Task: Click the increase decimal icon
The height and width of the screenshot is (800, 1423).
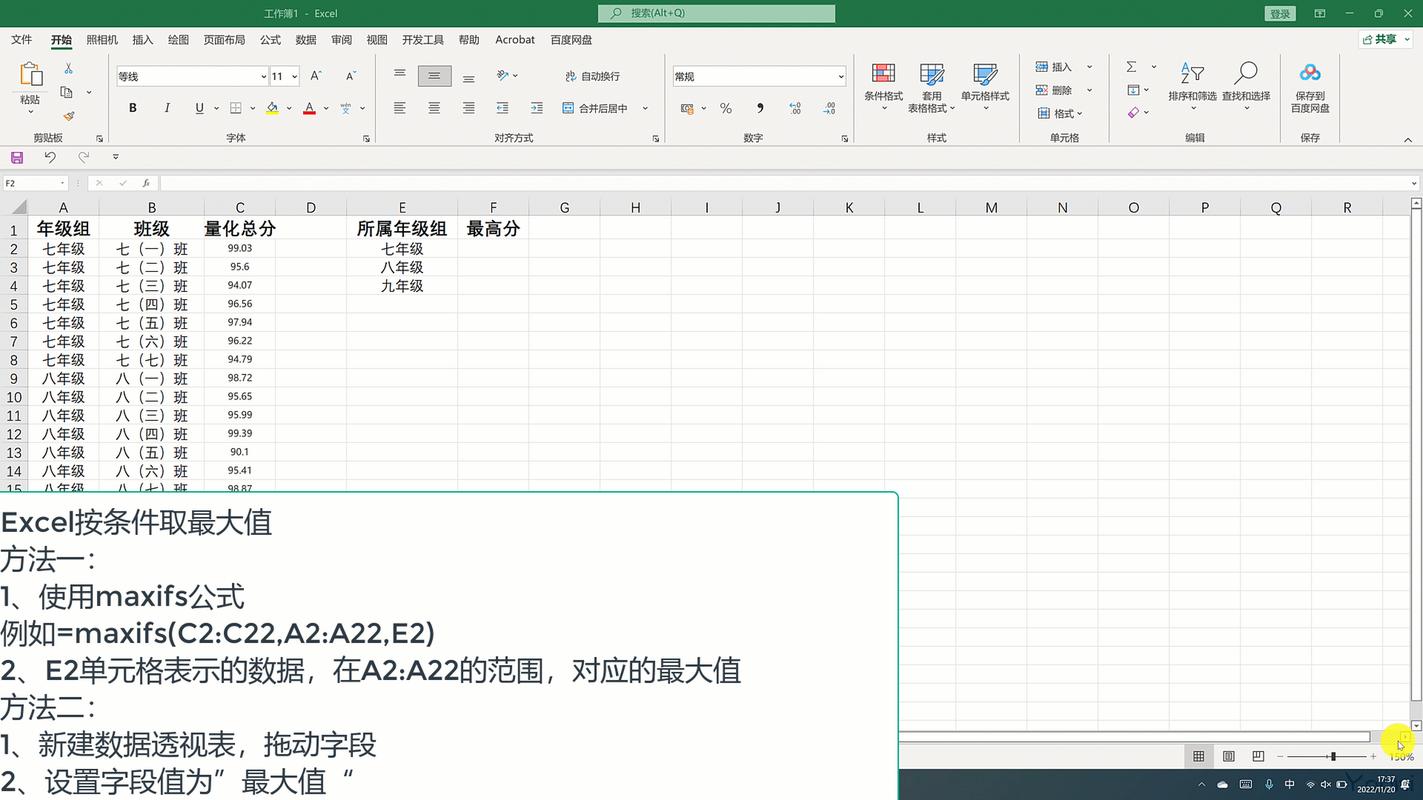Action: click(x=795, y=108)
